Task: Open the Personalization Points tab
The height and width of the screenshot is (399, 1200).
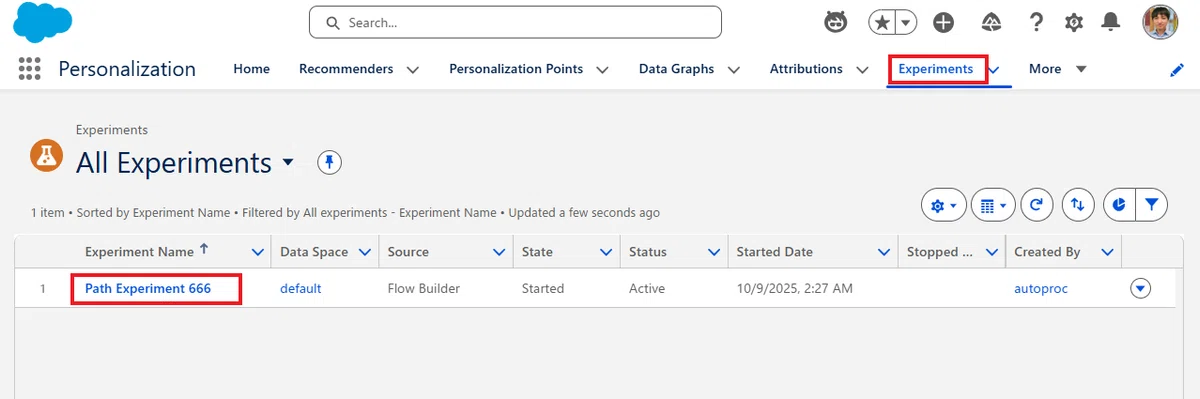Action: coord(516,69)
